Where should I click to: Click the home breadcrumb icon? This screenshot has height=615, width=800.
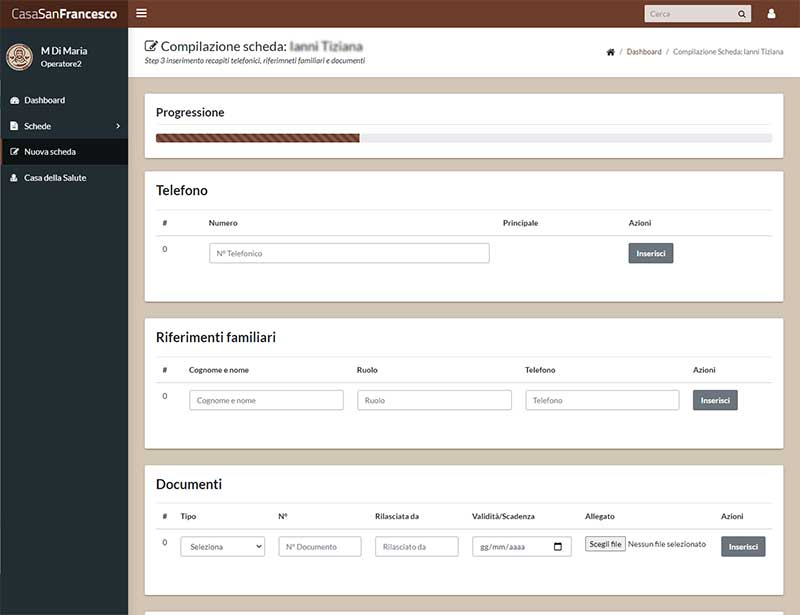(x=610, y=52)
